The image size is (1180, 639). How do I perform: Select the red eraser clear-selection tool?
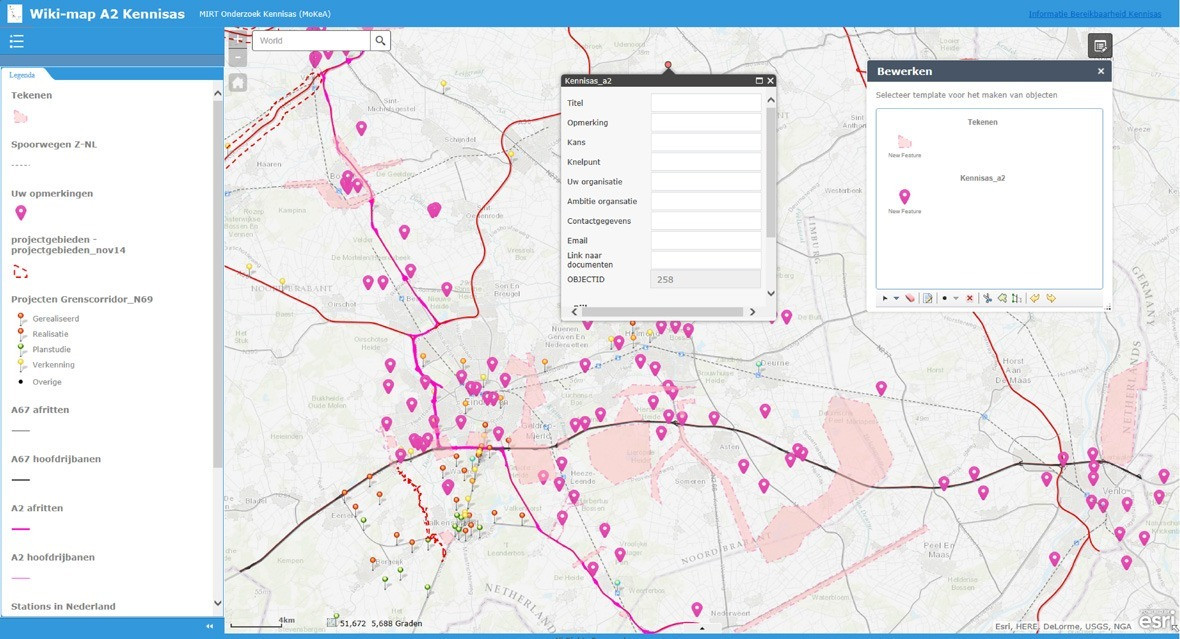coord(910,298)
